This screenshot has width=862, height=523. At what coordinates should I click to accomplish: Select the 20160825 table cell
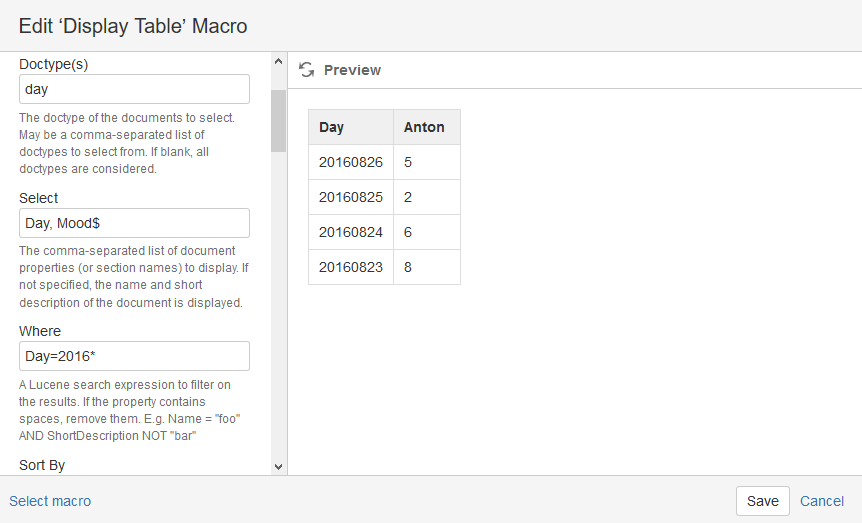pos(350,197)
